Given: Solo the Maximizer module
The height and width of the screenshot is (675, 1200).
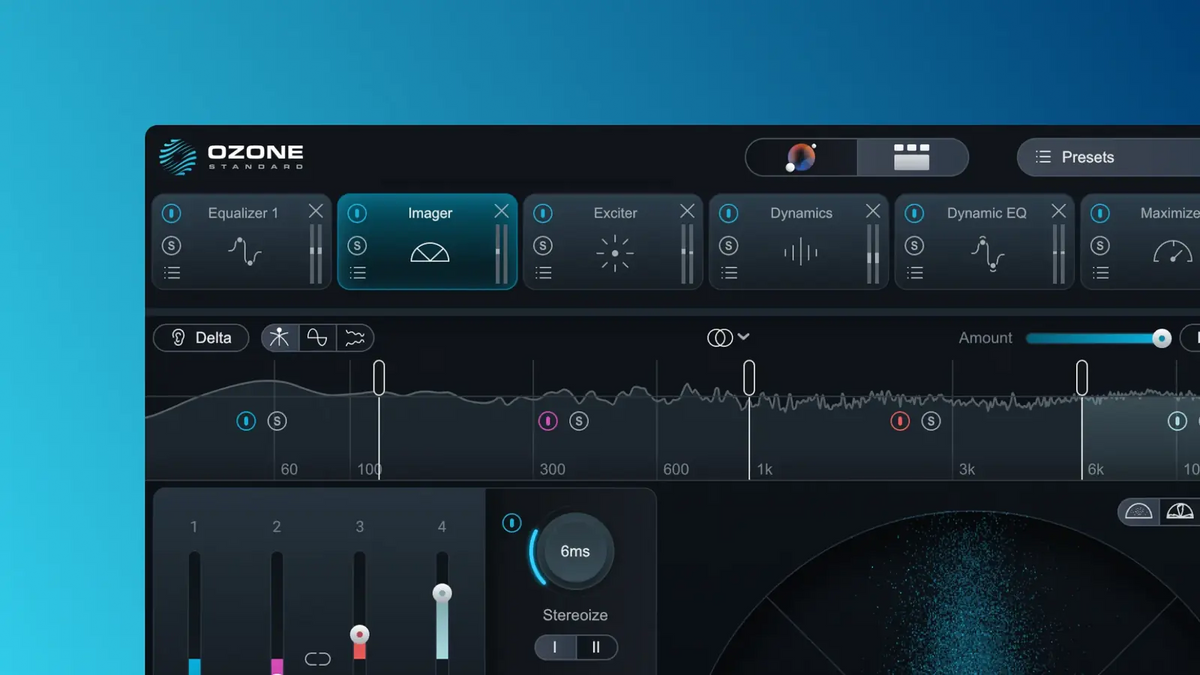Looking at the screenshot, I should pos(1100,246).
